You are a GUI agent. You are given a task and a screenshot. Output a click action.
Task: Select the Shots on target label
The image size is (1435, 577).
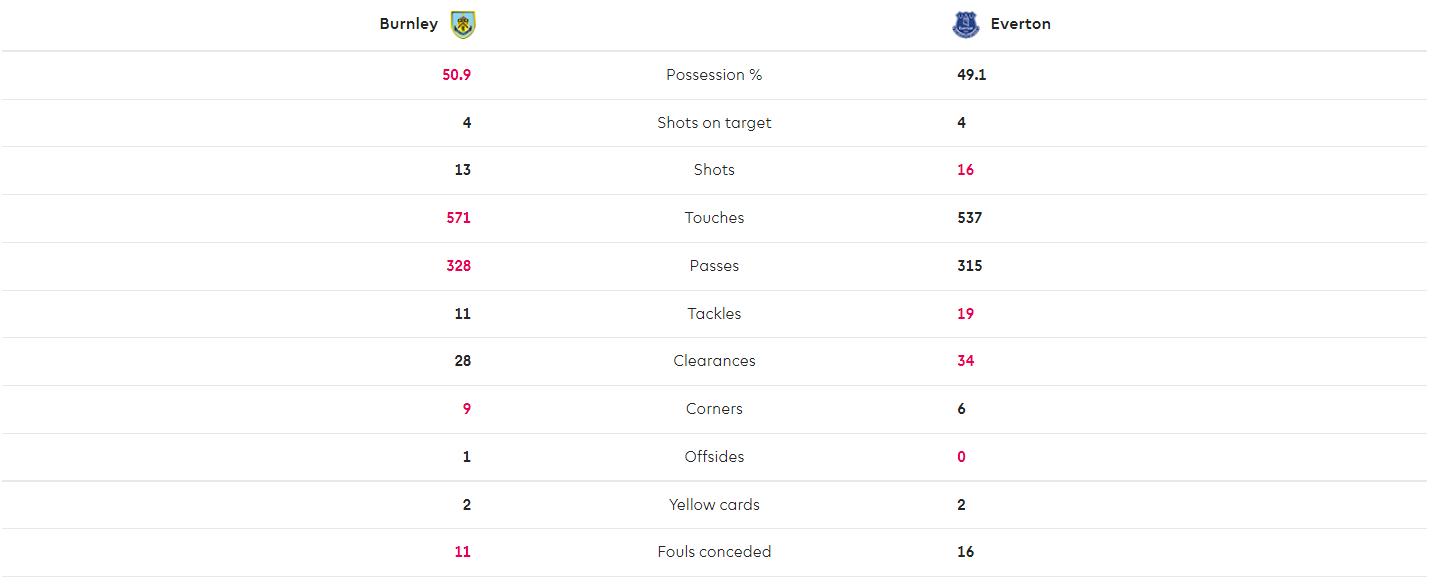[714, 123]
